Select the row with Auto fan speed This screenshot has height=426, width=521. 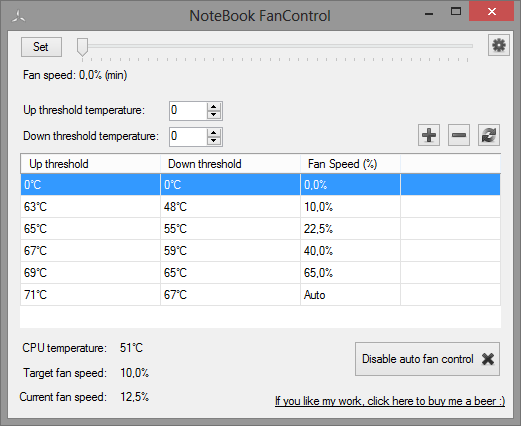260,295
